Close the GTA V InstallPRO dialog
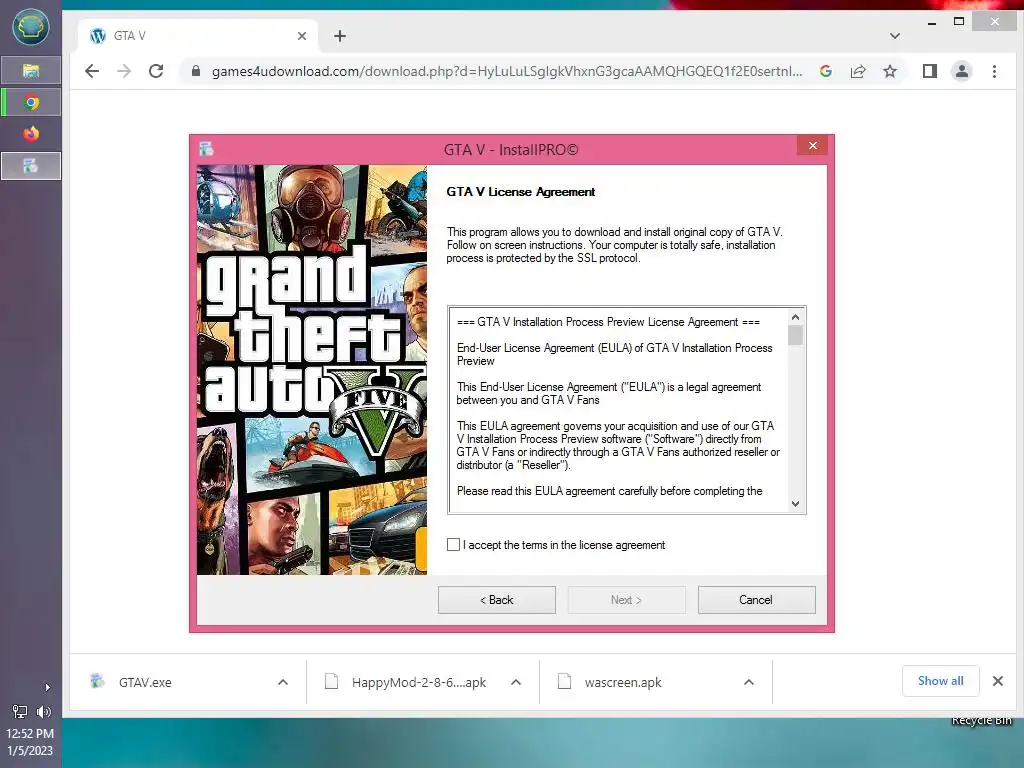The image size is (1024, 768). click(812, 146)
